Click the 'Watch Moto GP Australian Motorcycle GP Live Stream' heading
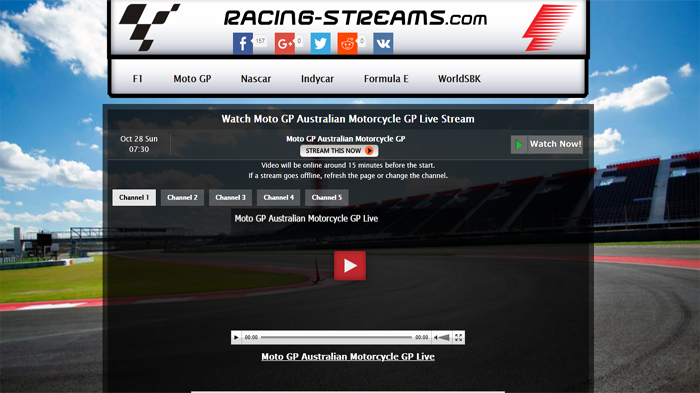The image size is (700, 393). click(348, 119)
